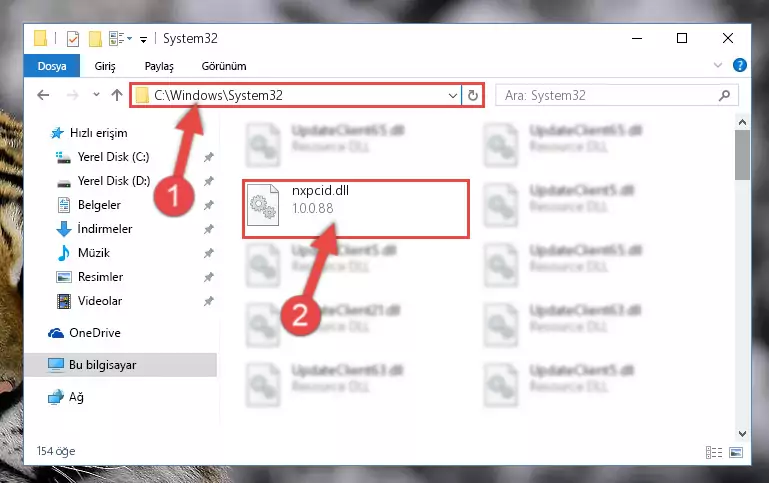
Task: Click the Up one level arrow
Action: coord(117,95)
